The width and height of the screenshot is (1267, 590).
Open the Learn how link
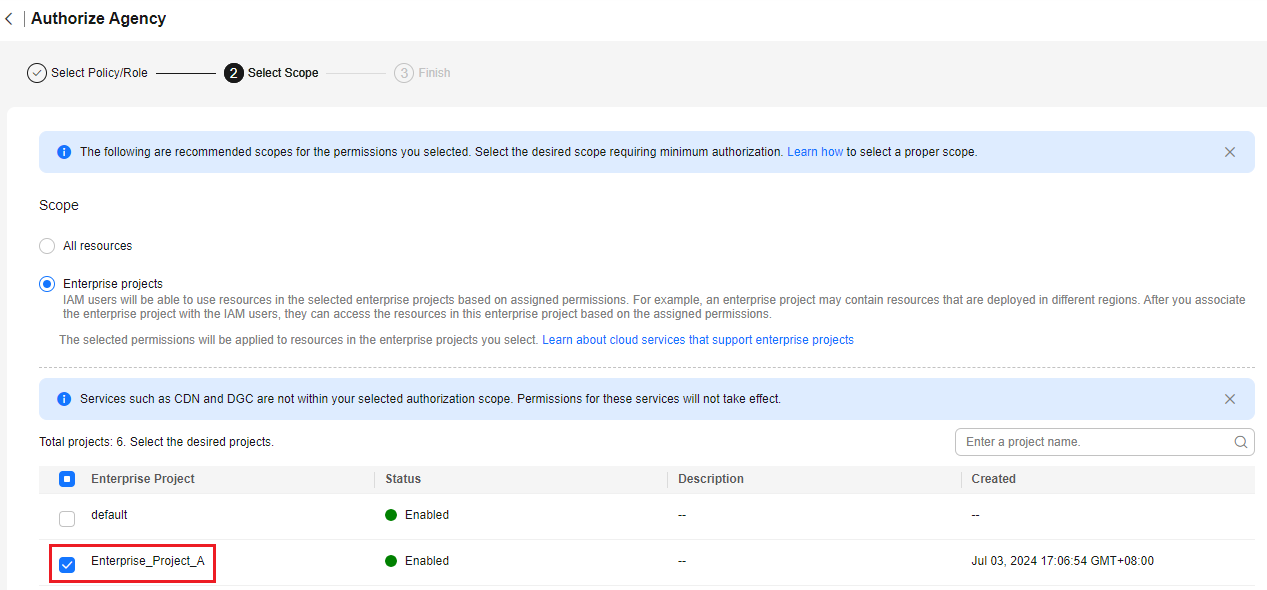(815, 152)
